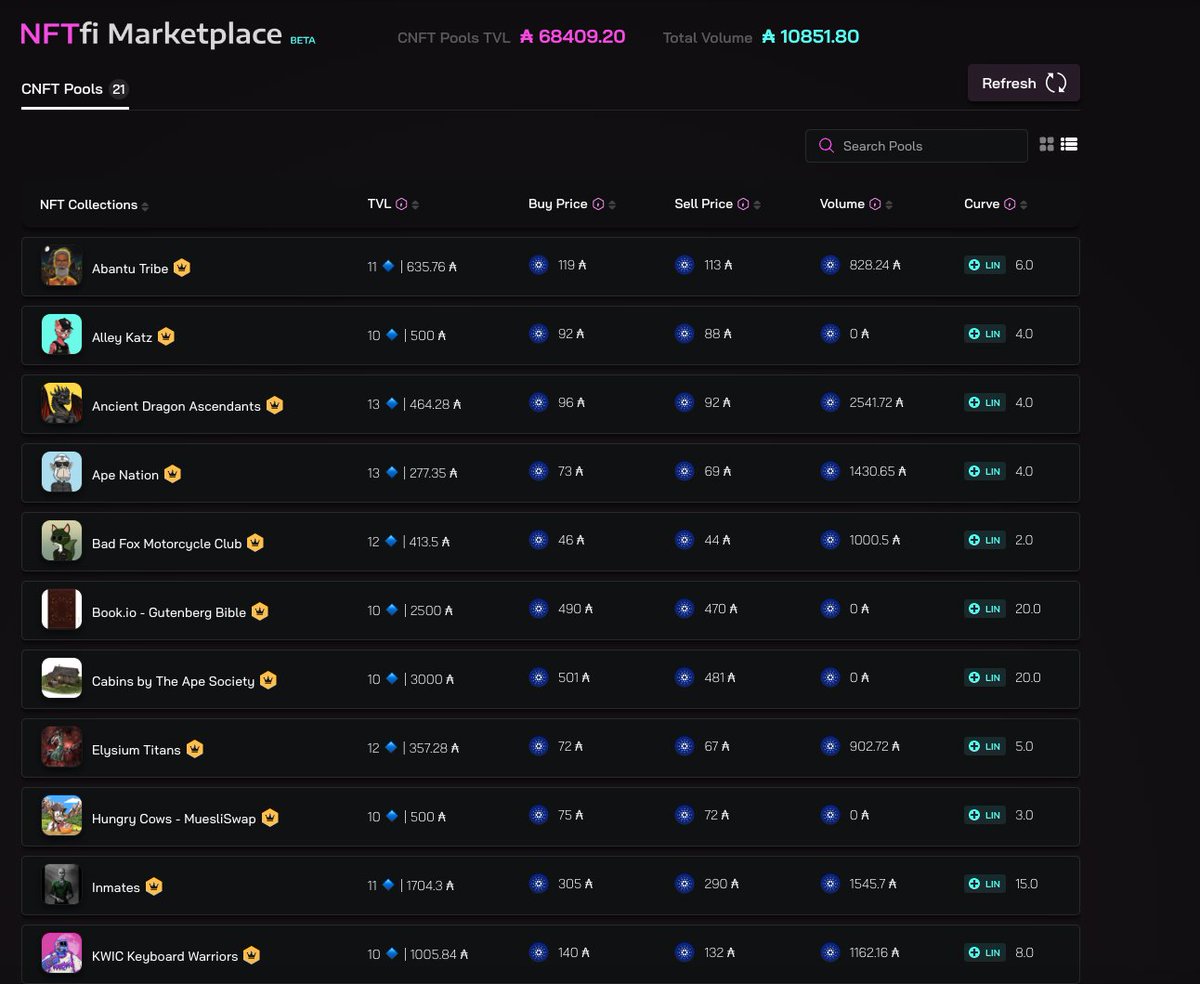Viewport: 1200px width, 984px height.
Task: Click the crown badge beside Ape Nation
Action: [173, 474]
